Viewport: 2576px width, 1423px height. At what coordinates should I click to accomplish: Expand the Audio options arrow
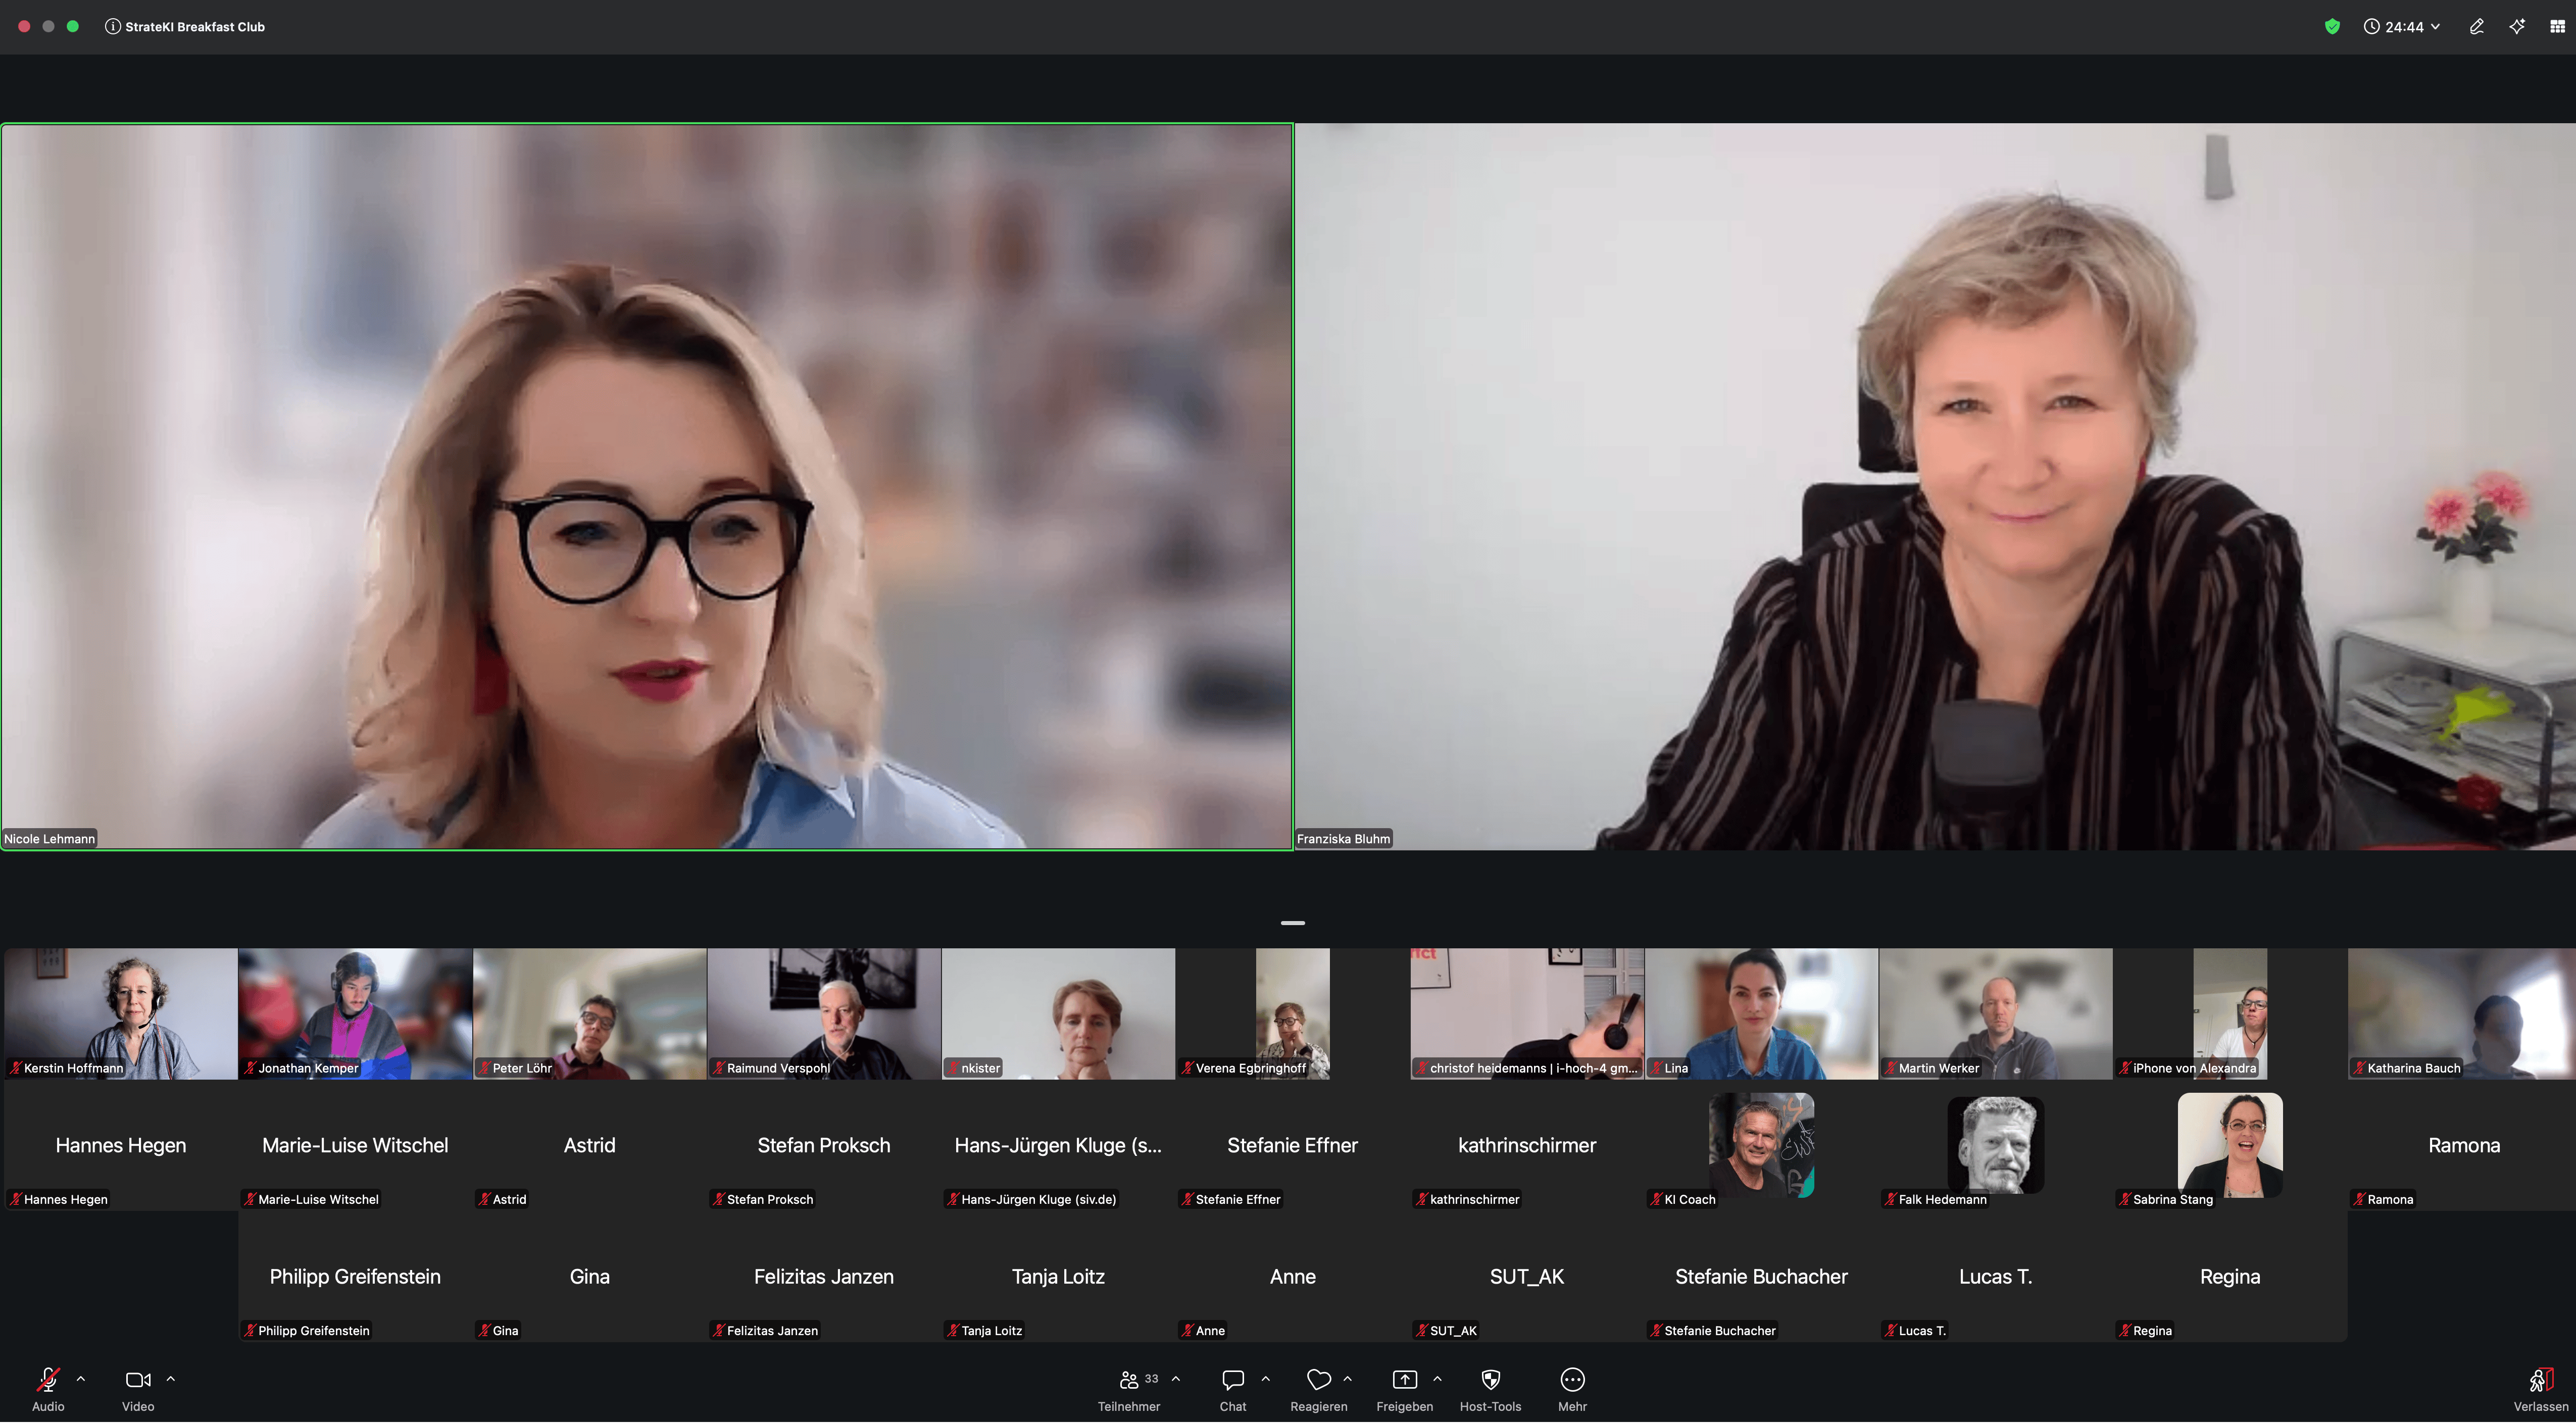(81, 1379)
